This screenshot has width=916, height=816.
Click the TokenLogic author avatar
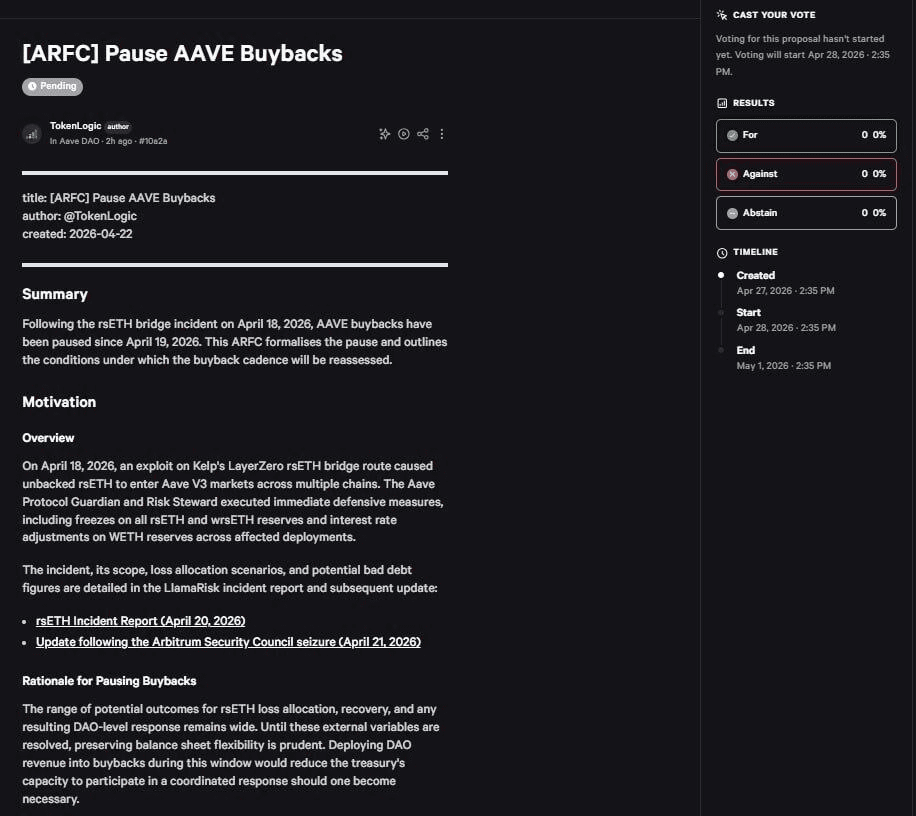coord(32,133)
